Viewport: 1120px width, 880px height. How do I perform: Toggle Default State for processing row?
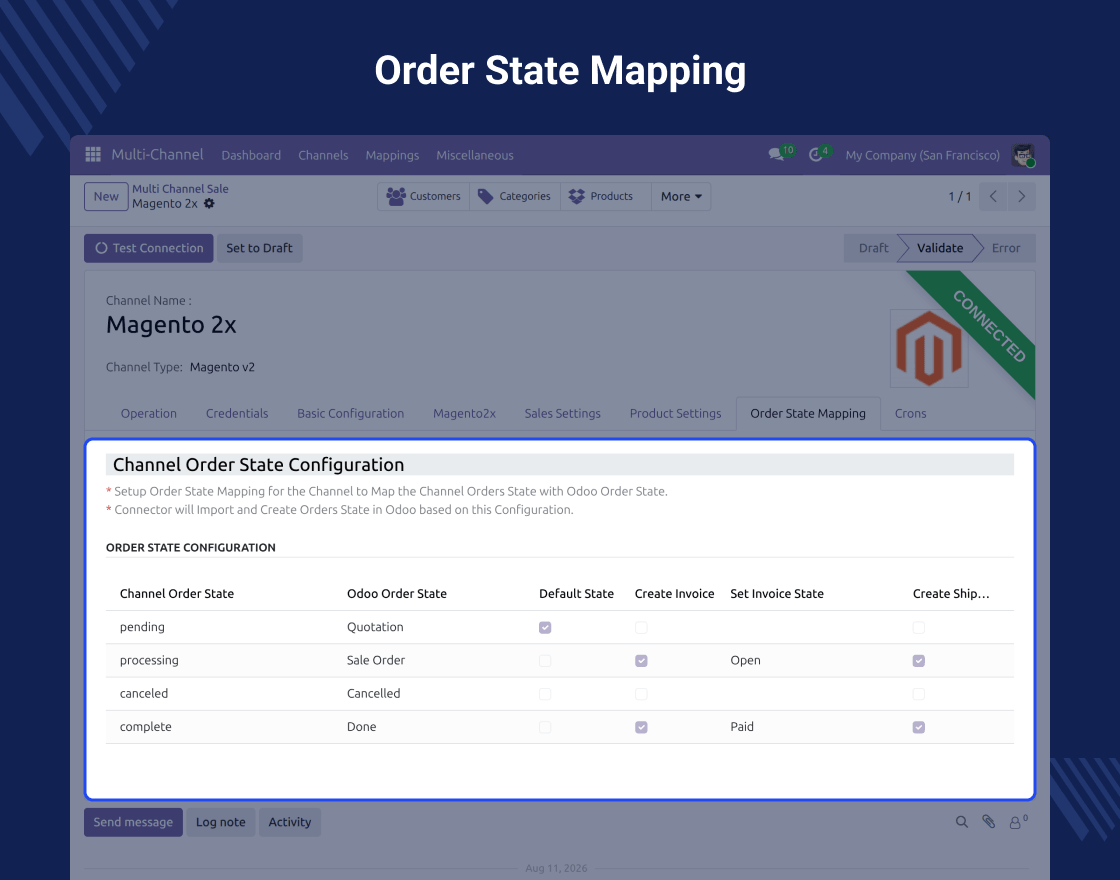click(x=545, y=661)
